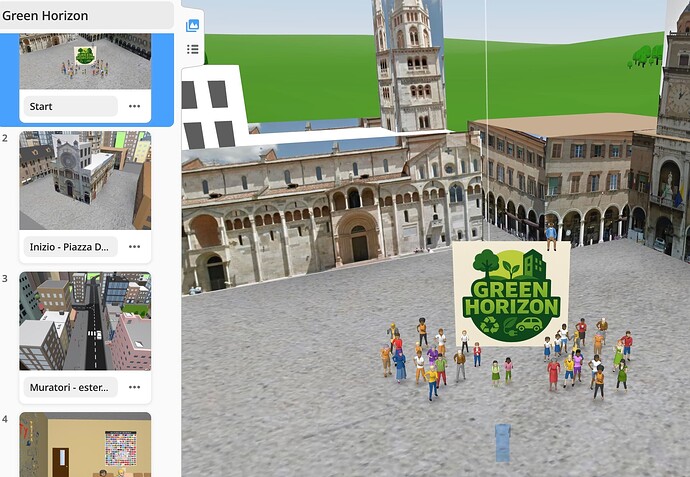Select the person sitting atop the billboard
The height and width of the screenshot is (477, 690).
(551, 236)
